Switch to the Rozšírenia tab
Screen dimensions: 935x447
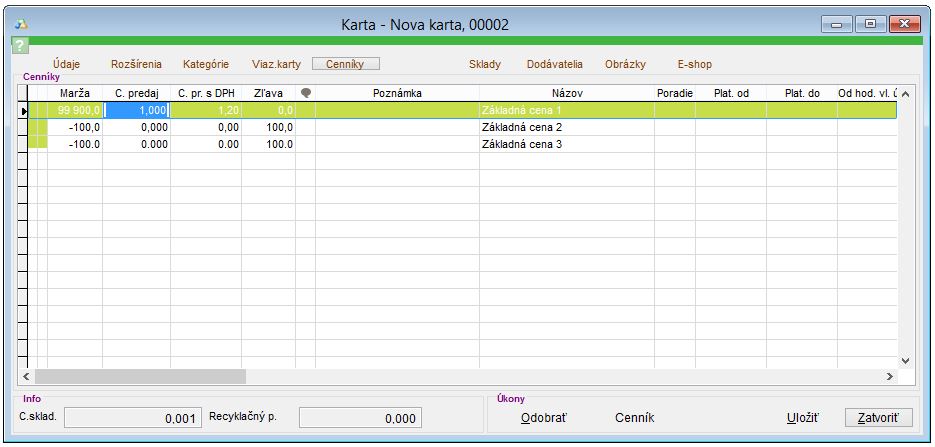coord(136,64)
